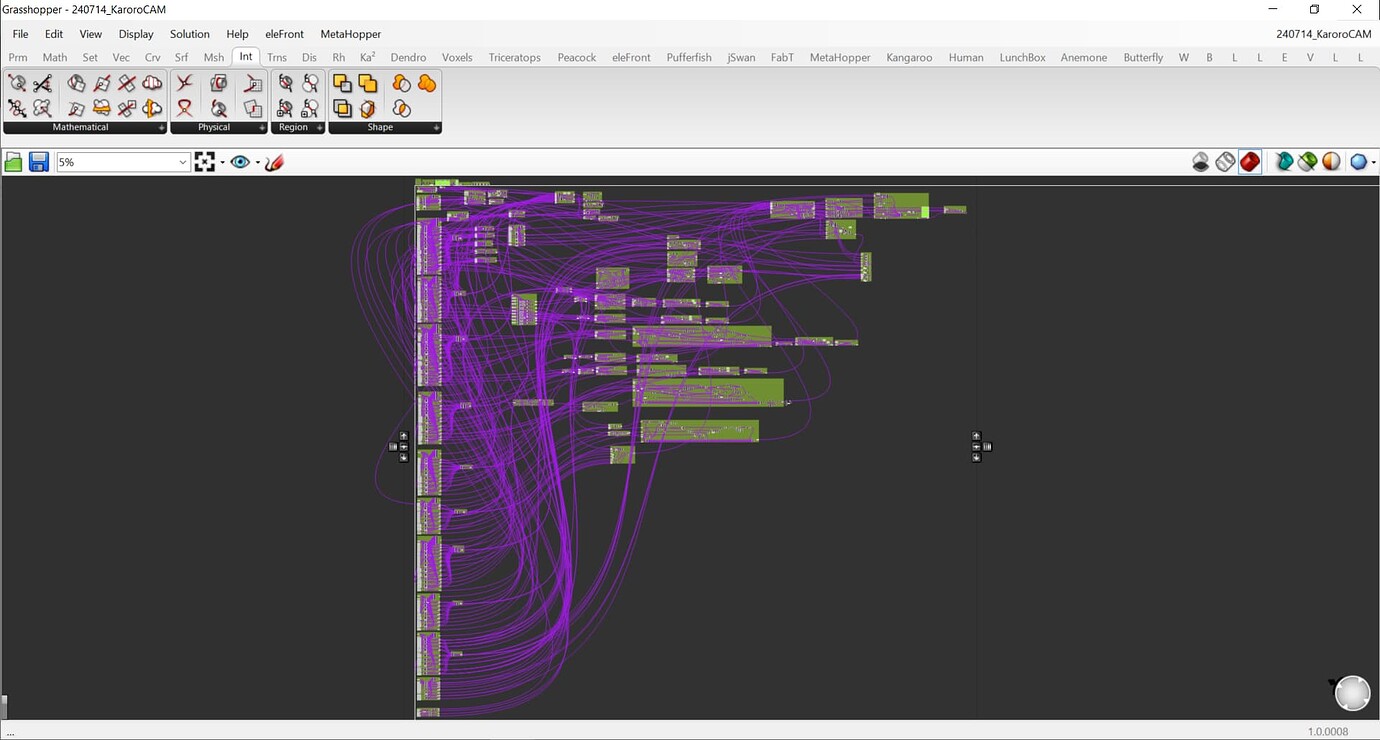Open a Grasshopper document with the folder icon

[x=14, y=161]
